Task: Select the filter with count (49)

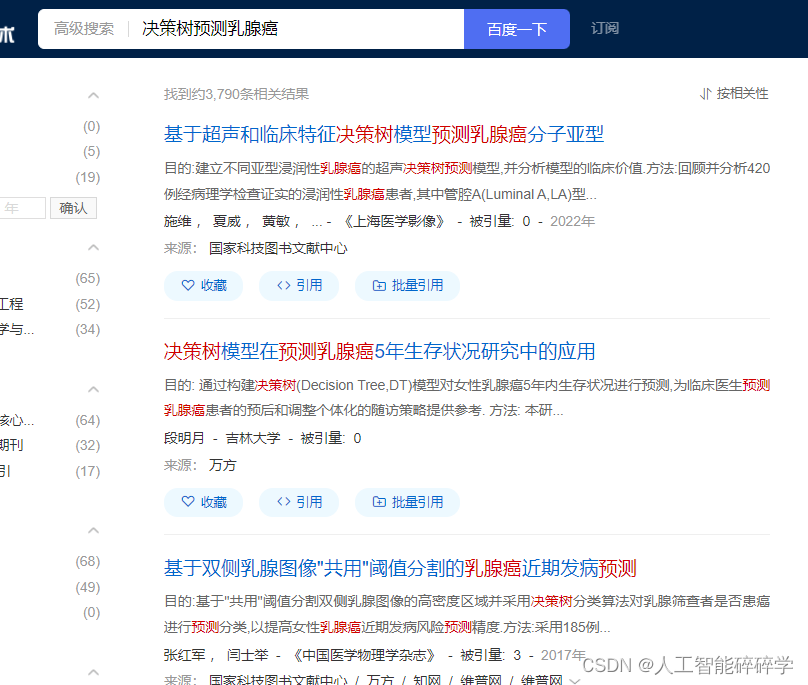Action: click(x=88, y=587)
